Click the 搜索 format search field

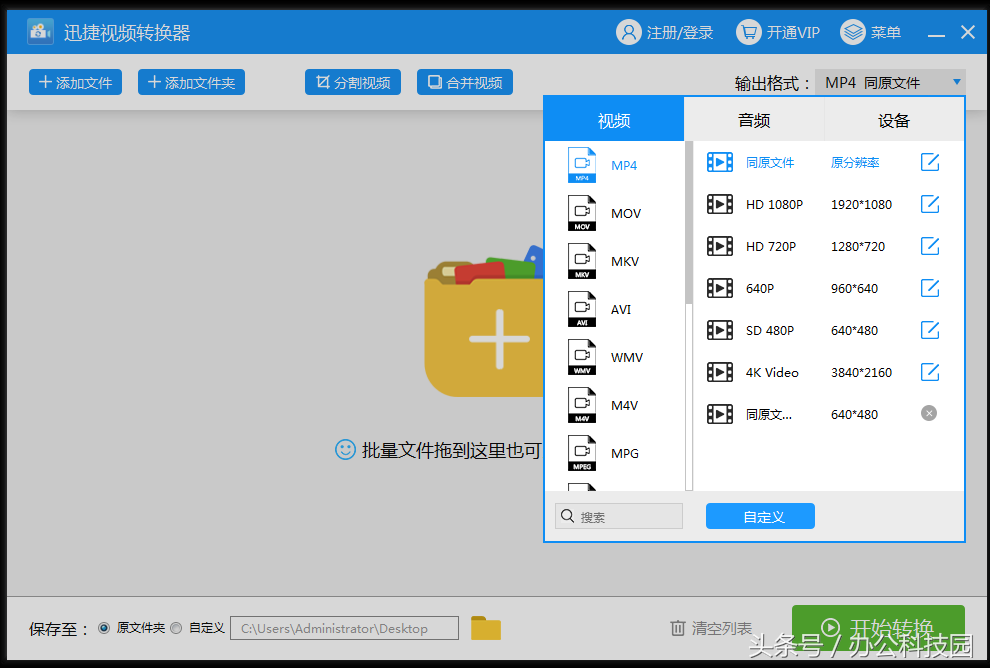(x=619, y=516)
